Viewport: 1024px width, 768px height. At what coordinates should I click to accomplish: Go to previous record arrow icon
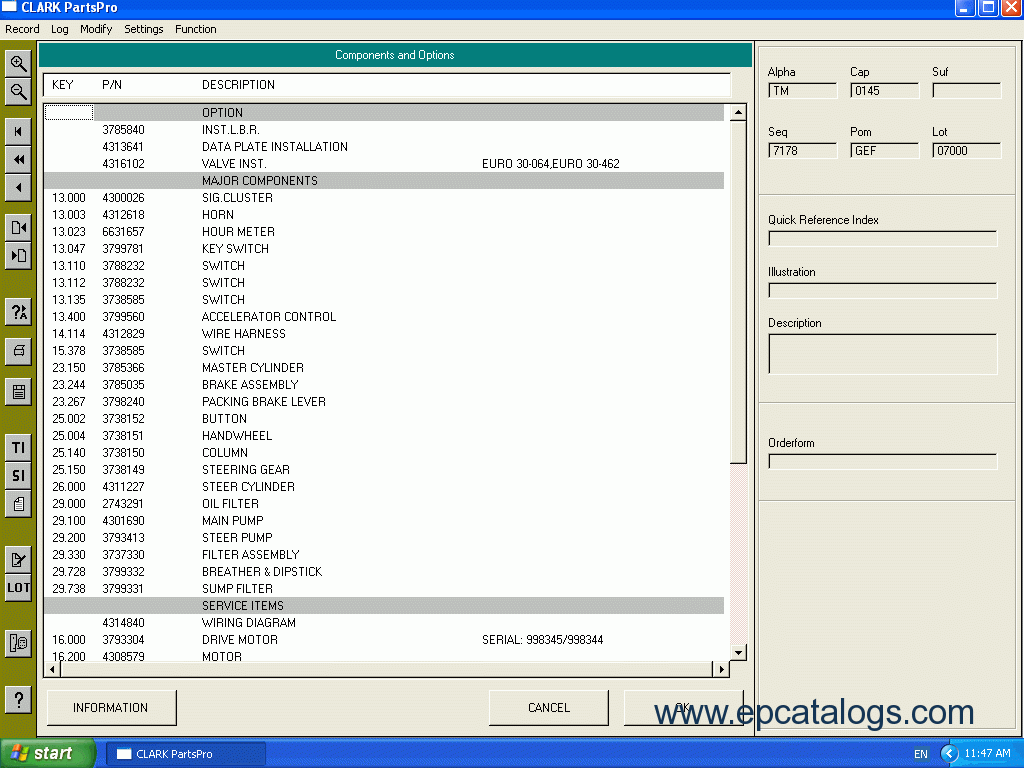pyautogui.click(x=18, y=187)
